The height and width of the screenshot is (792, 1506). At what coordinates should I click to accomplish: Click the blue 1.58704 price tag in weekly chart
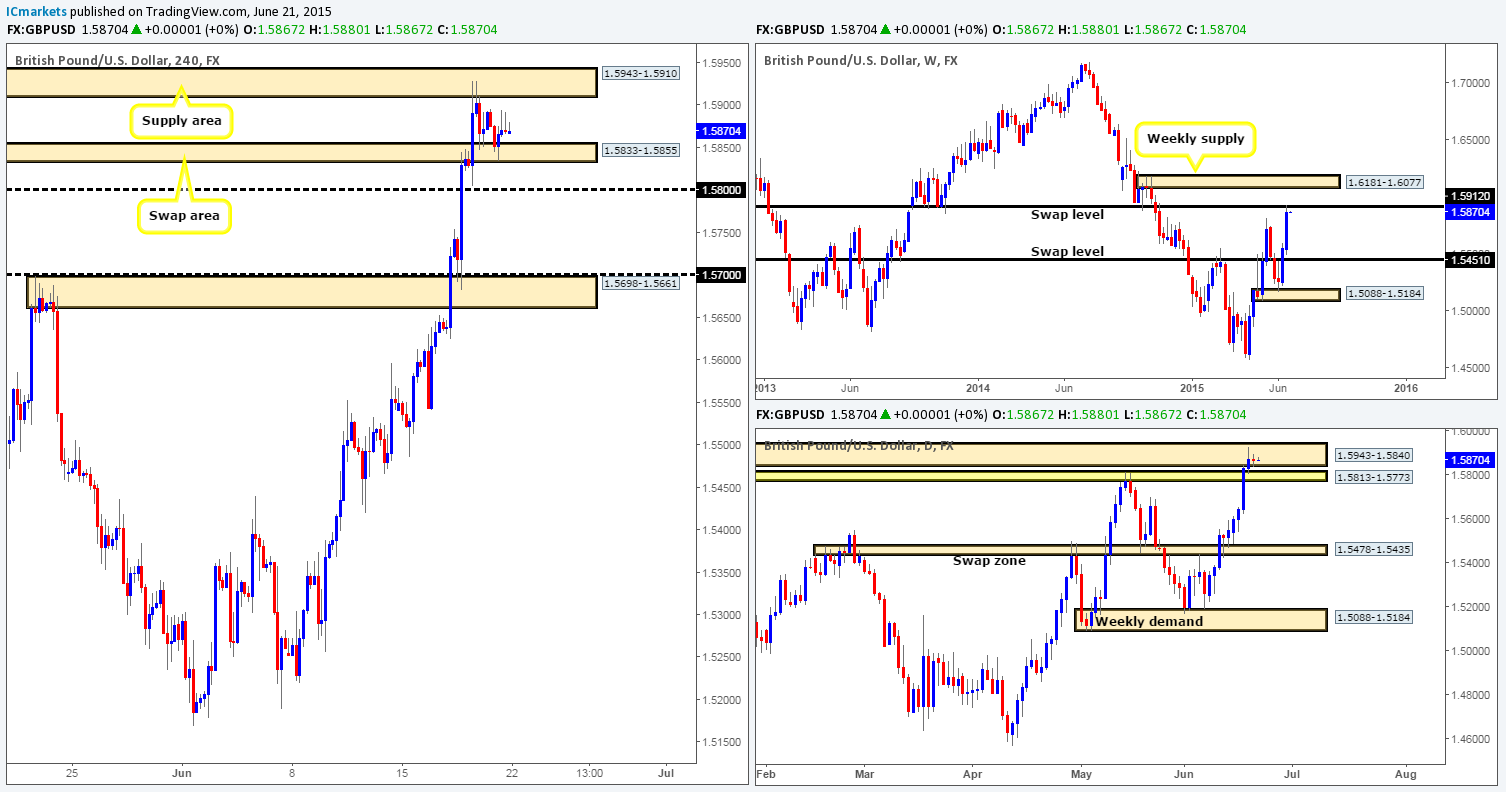[1472, 212]
